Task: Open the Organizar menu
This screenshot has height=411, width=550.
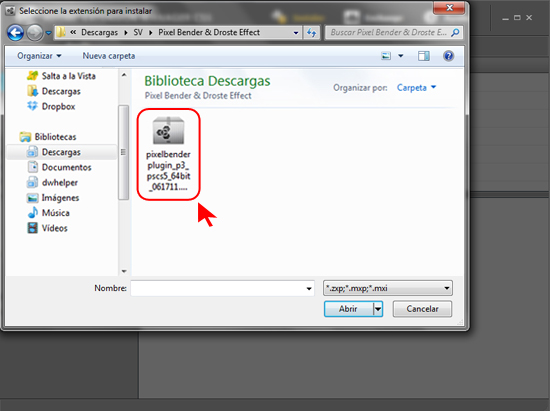Action: click(x=39, y=56)
